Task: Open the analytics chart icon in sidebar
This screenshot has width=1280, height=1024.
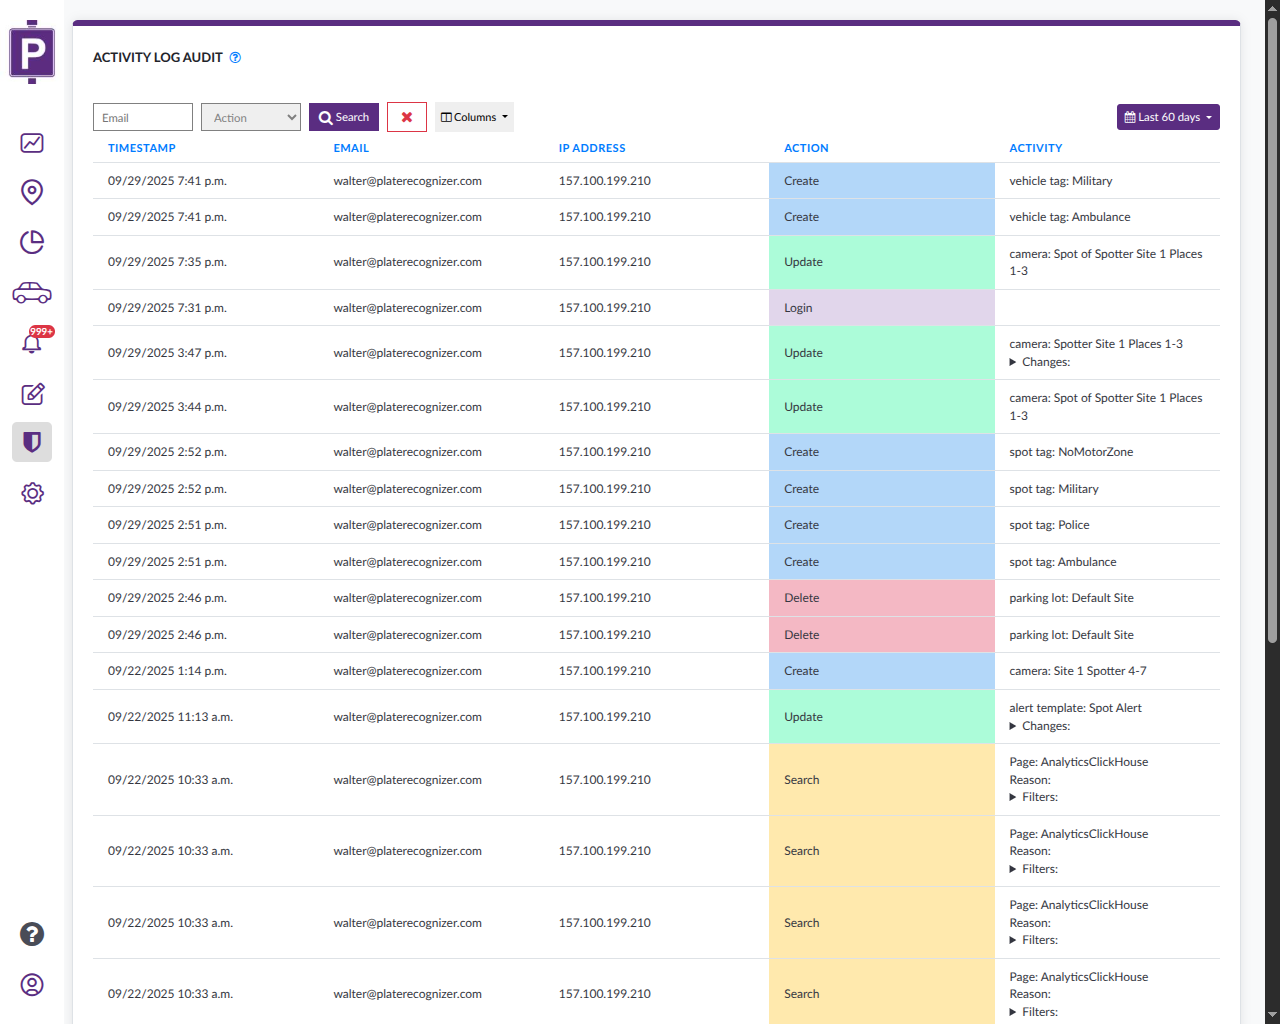Action: click(32, 143)
